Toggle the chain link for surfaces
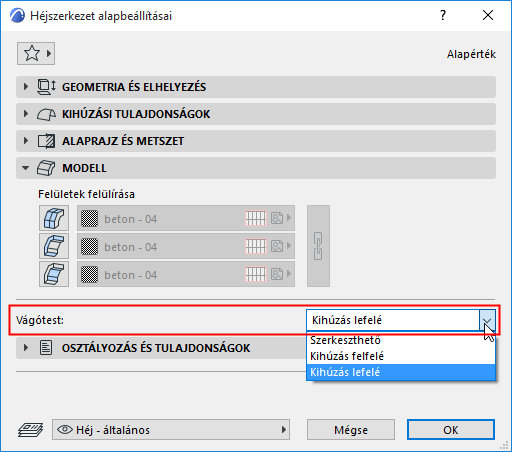This screenshot has height=452, width=512. [318, 246]
